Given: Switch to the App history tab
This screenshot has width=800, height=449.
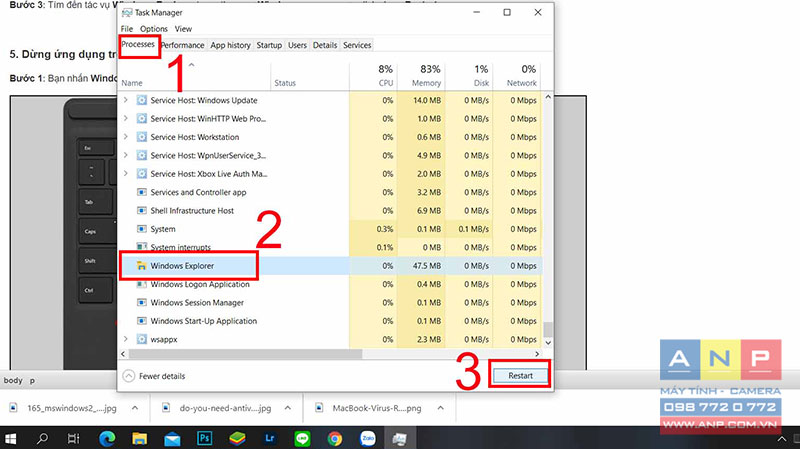Looking at the screenshot, I should (230, 45).
